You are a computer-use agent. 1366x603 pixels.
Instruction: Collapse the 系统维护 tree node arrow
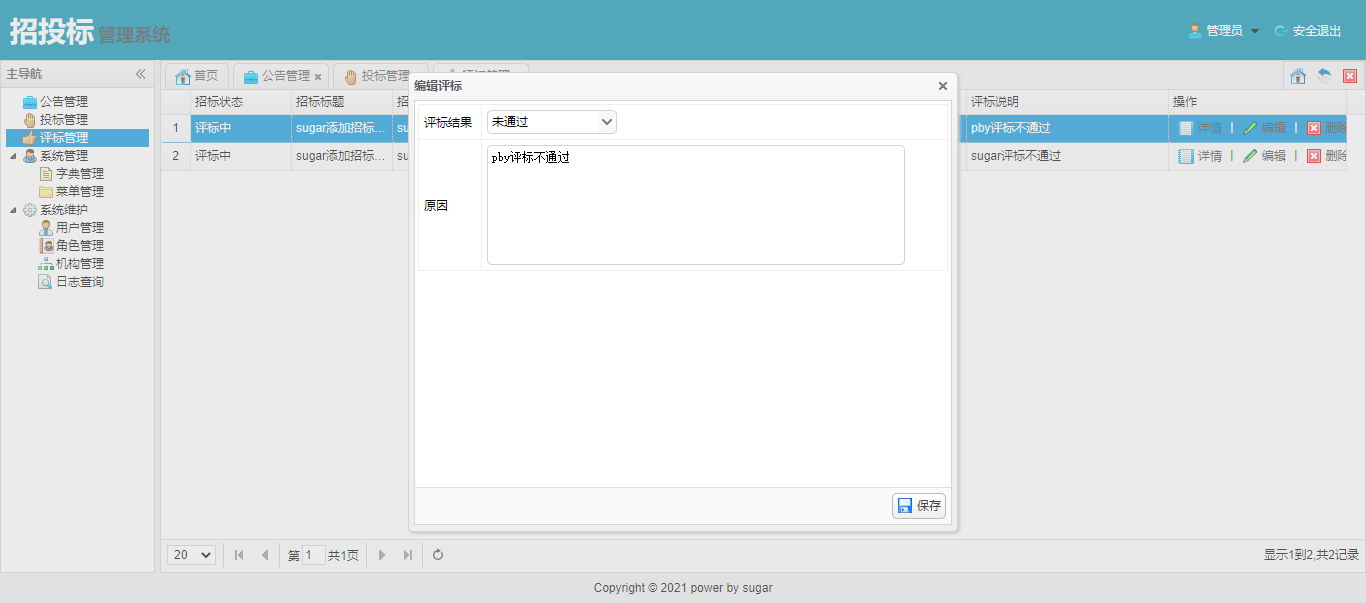tap(13, 210)
